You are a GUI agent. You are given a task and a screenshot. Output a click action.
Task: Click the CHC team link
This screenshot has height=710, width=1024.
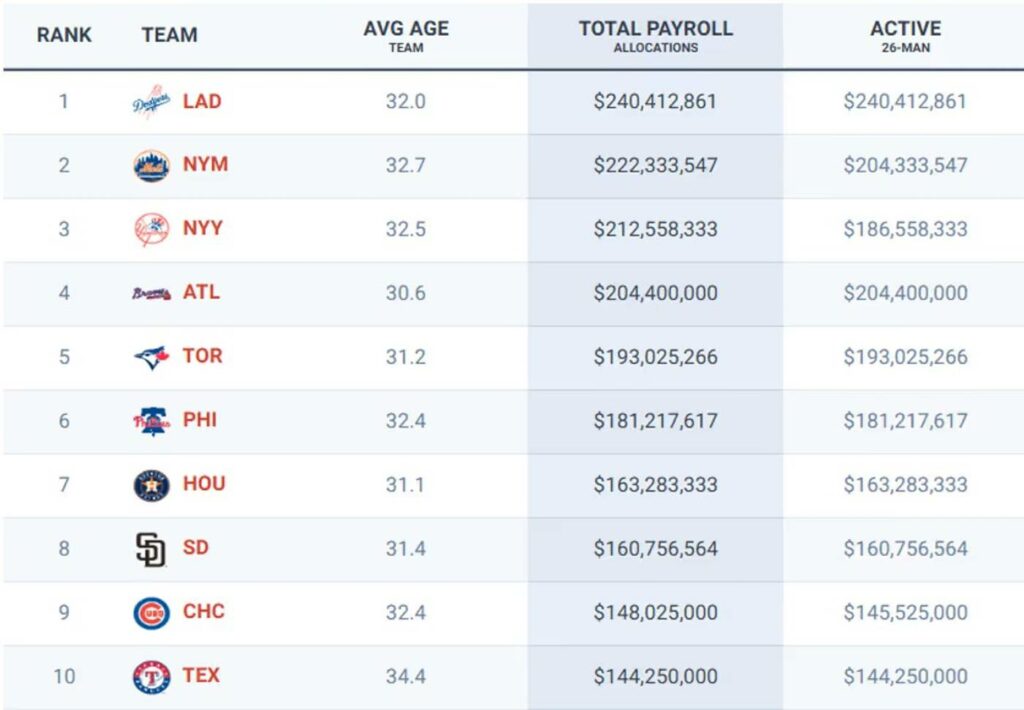click(x=203, y=611)
